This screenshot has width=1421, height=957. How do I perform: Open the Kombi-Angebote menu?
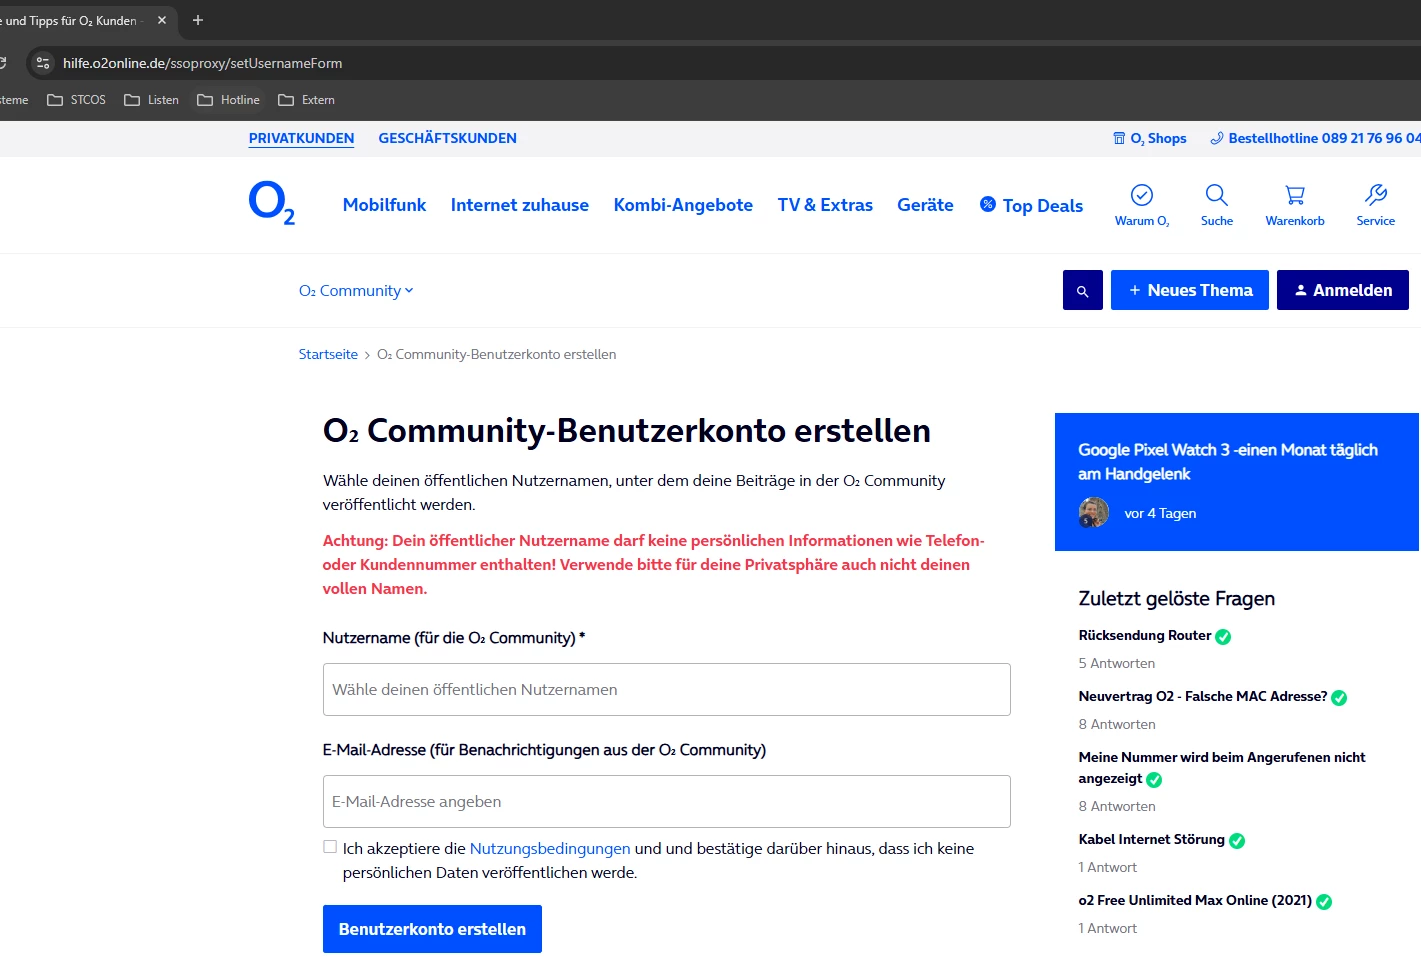(x=683, y=205)
